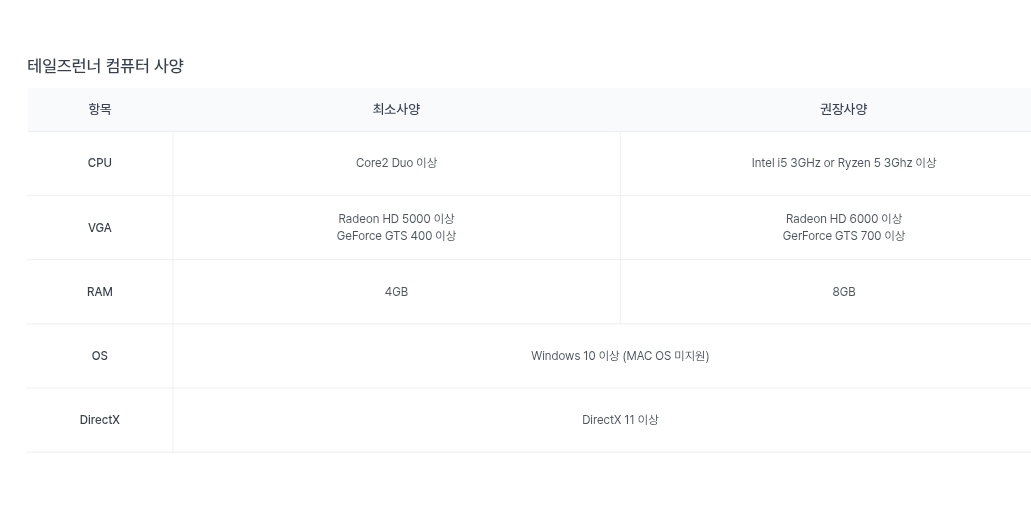Image resolution: width=1031 pixels, height=520 pixels.
Task: Select Radeon HD 5000 이상 text
Action: point(396,218)
